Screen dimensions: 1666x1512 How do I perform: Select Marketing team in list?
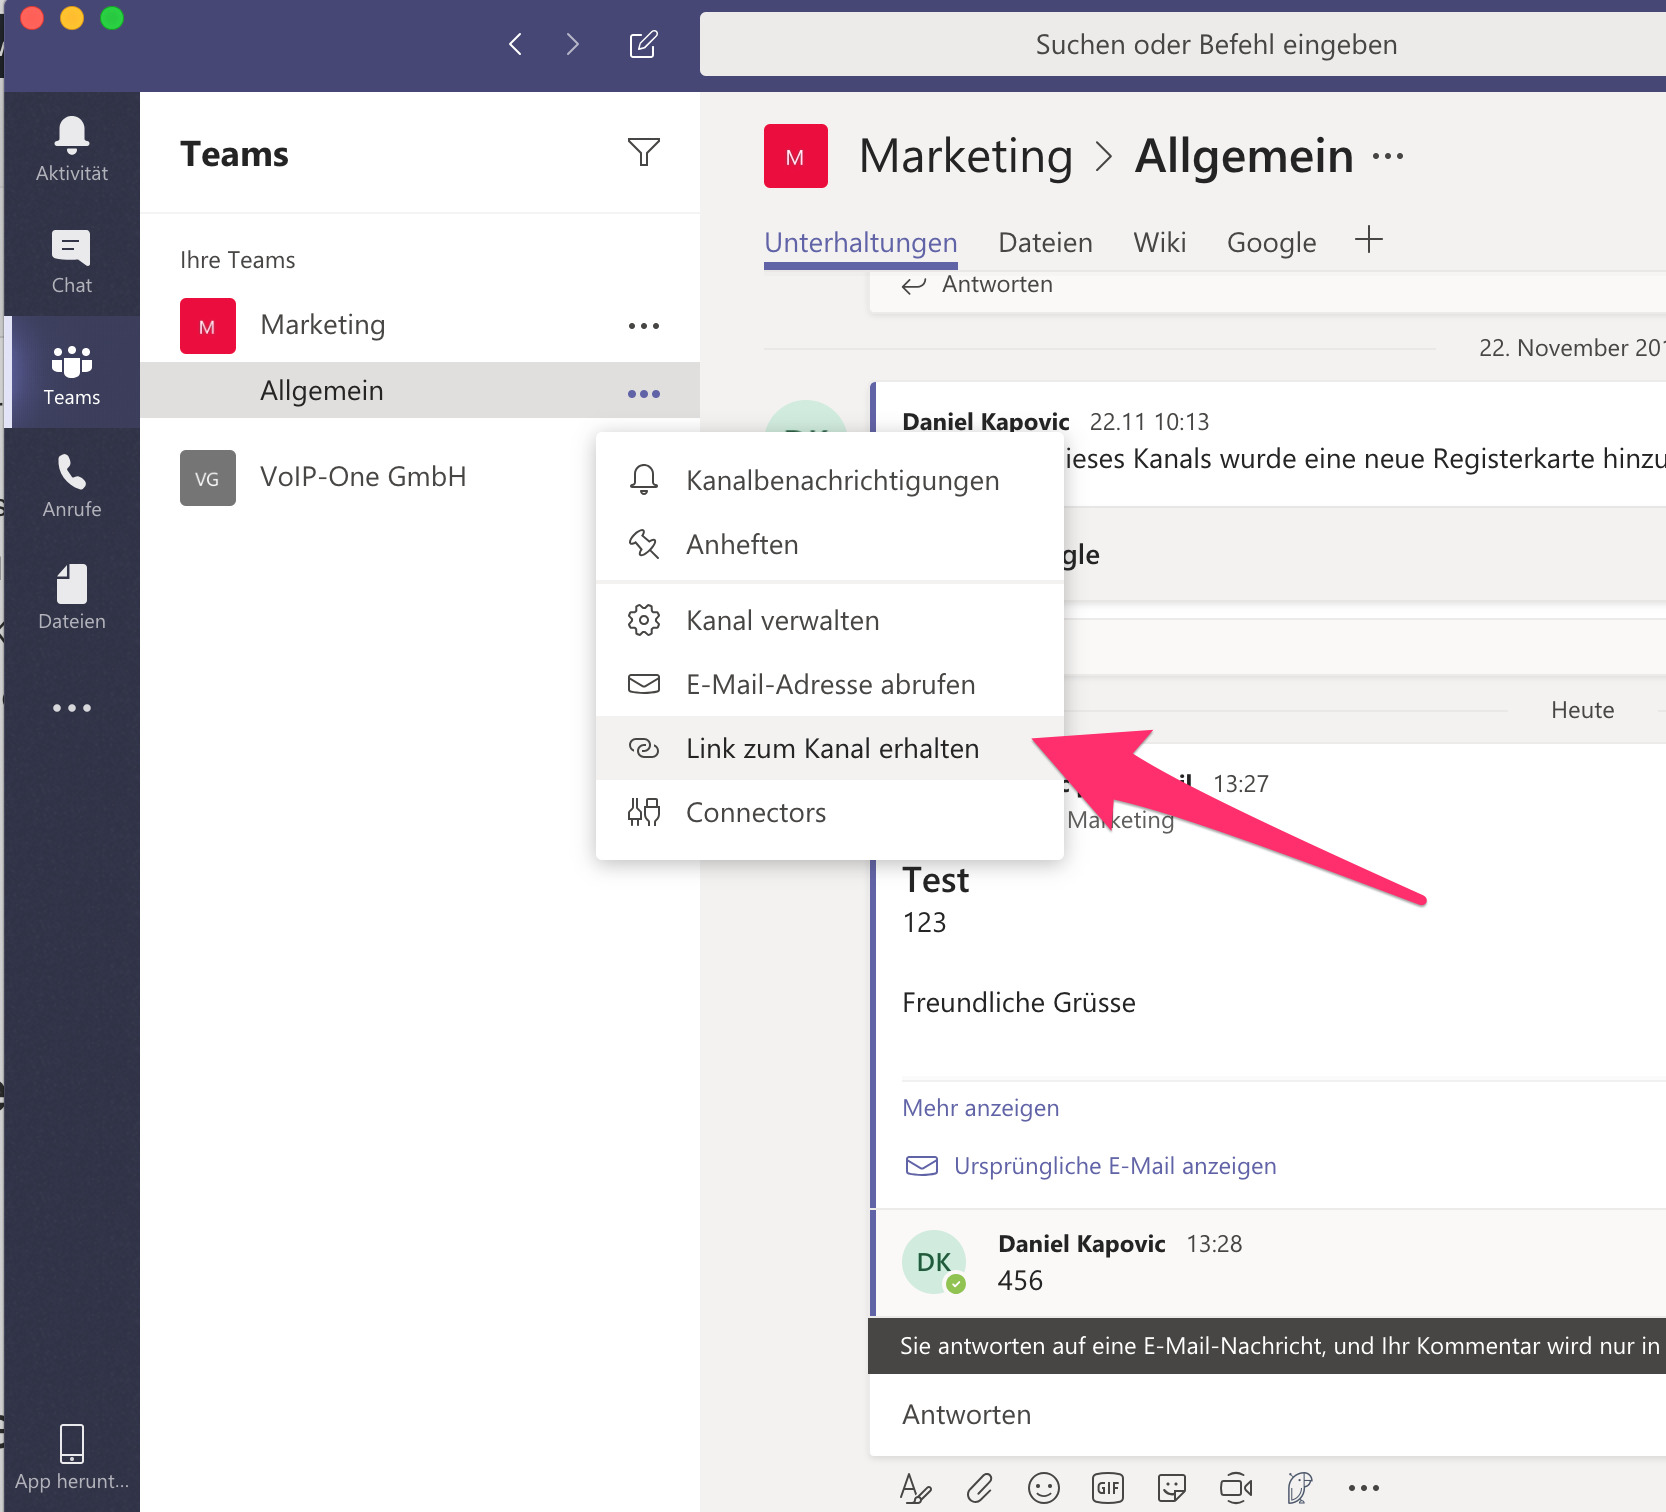pyautogui.click(x=420, y=326)
